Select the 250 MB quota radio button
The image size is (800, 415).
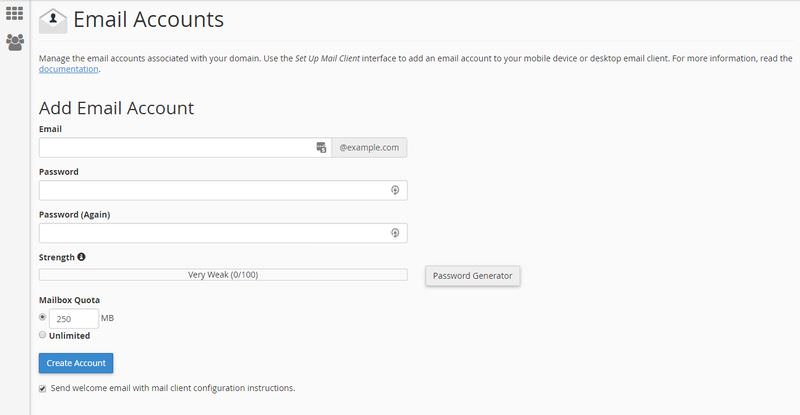(x=42, y=317)
